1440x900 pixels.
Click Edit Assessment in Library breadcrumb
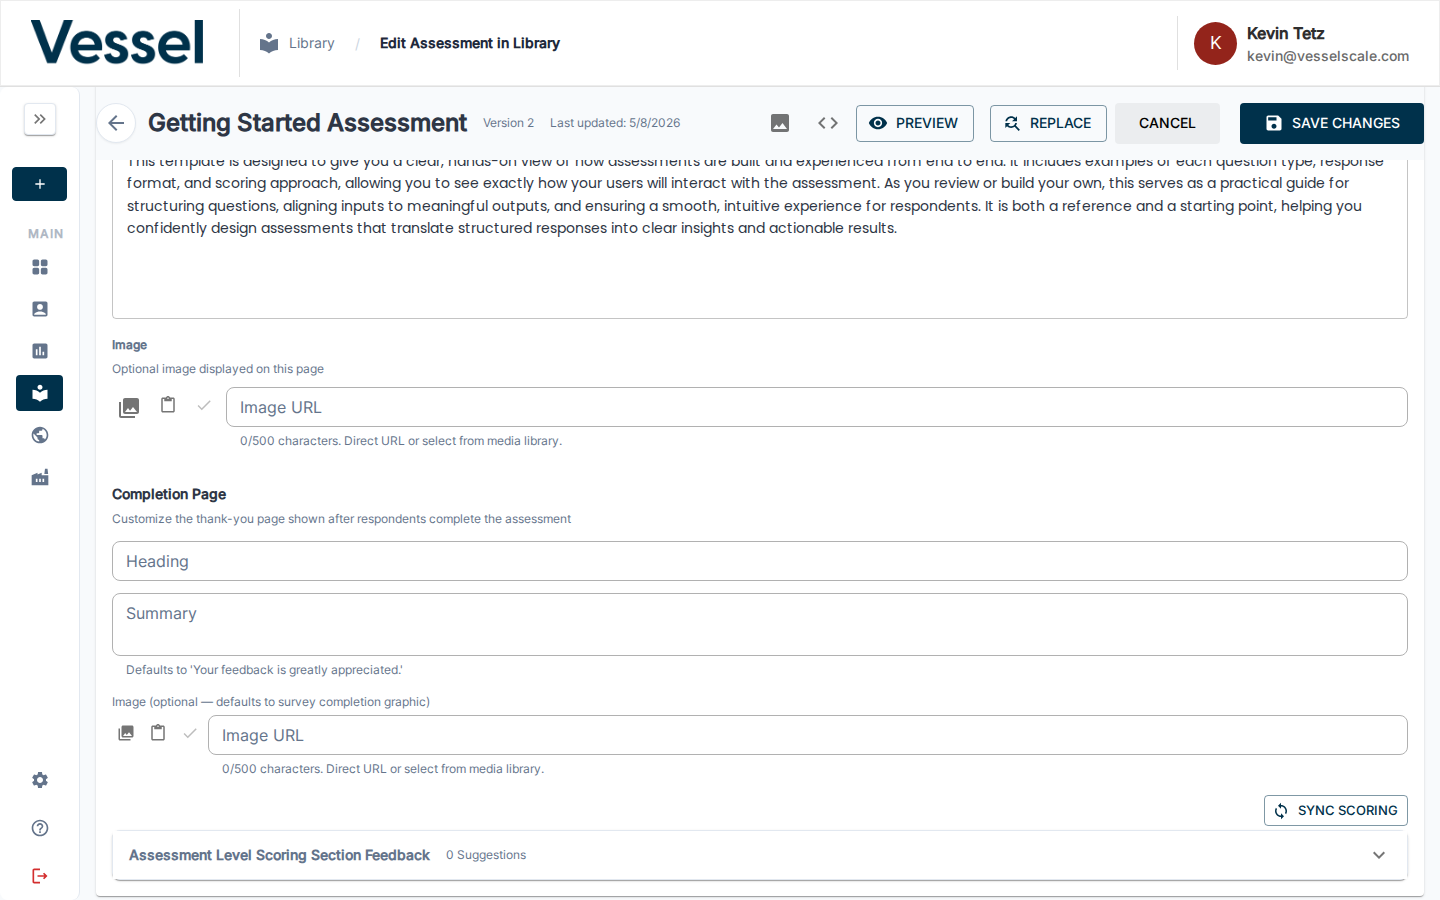470,43
